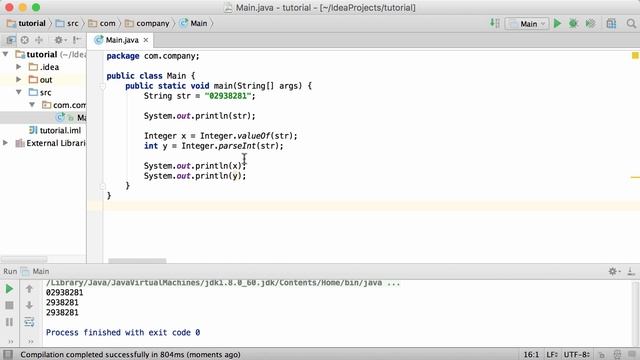Screen dimensions: 640x360
Task: Click the Make Project build icon
Action: tap(494, 23)
